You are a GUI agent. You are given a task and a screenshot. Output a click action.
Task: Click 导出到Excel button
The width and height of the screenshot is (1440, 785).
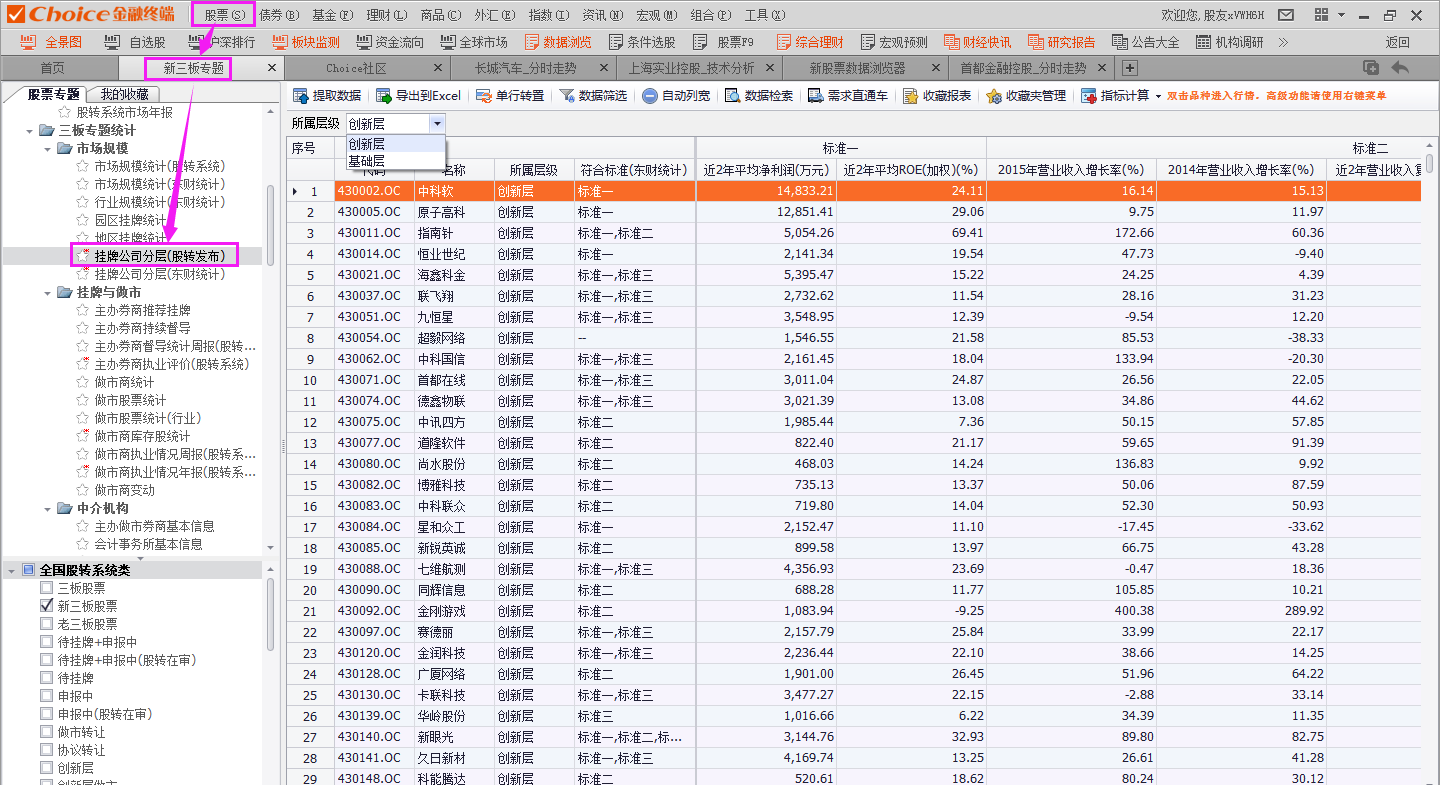click(418, 96)
